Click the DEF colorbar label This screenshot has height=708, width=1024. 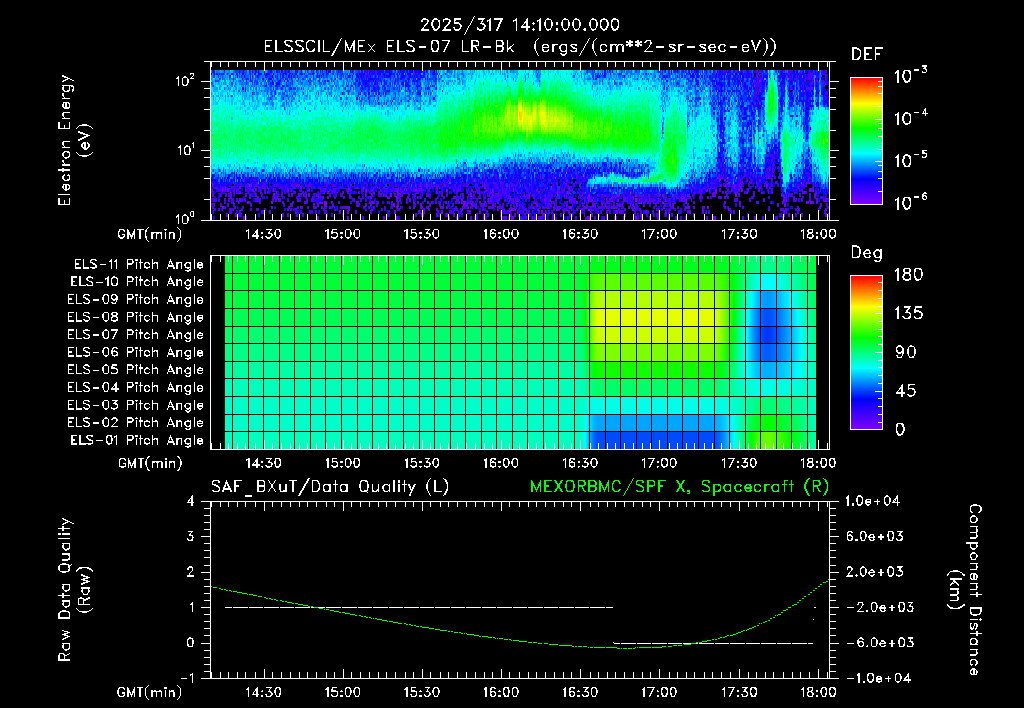(867, 54)
